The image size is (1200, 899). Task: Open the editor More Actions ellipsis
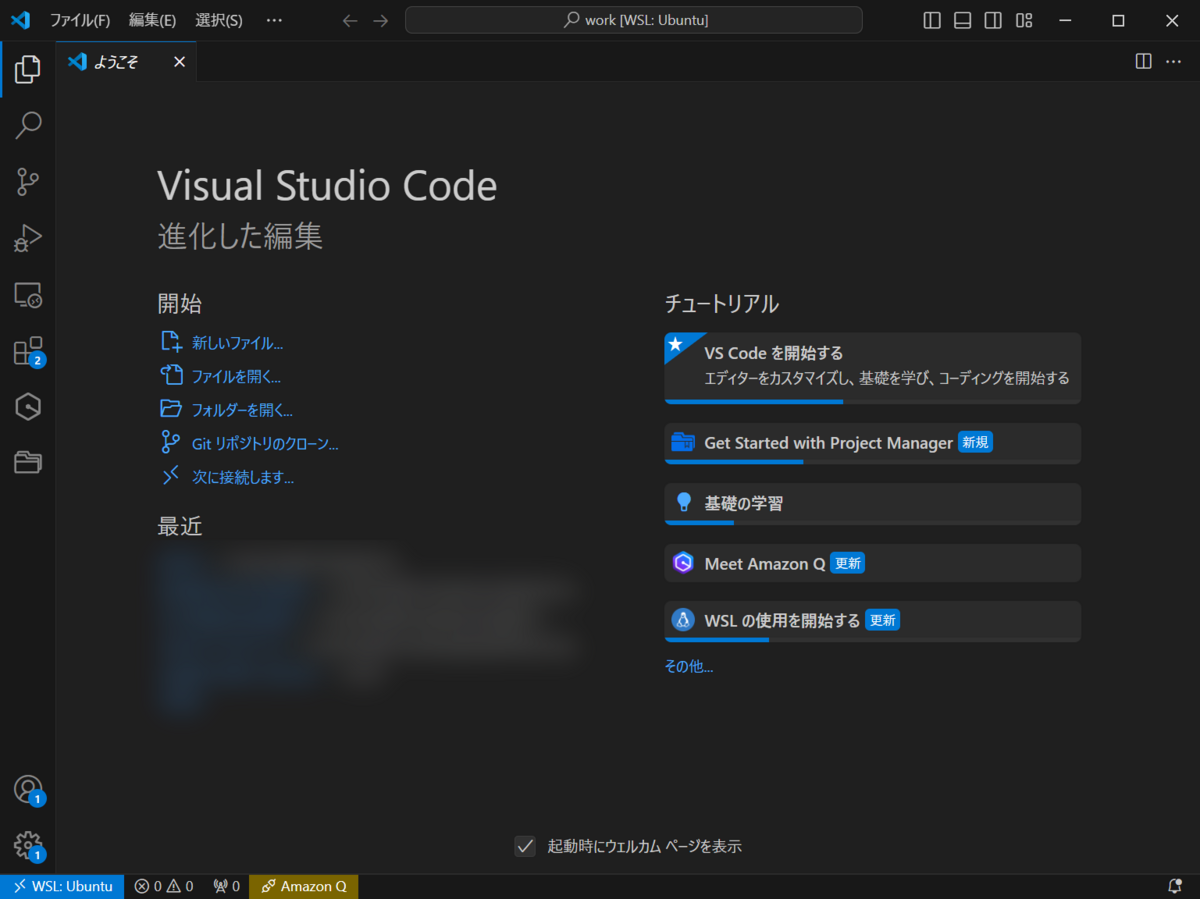click(1173, 61)
